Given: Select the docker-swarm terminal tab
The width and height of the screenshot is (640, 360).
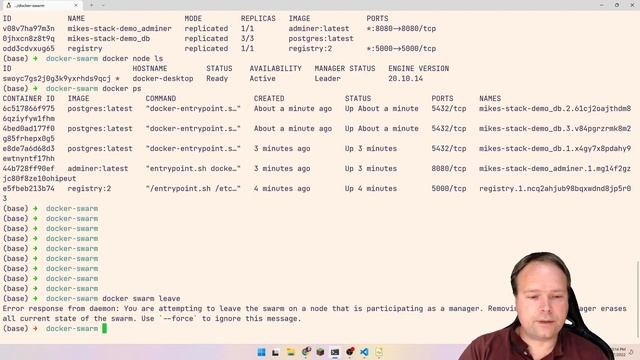Looking at the screenshot, I should click(41, 5).
